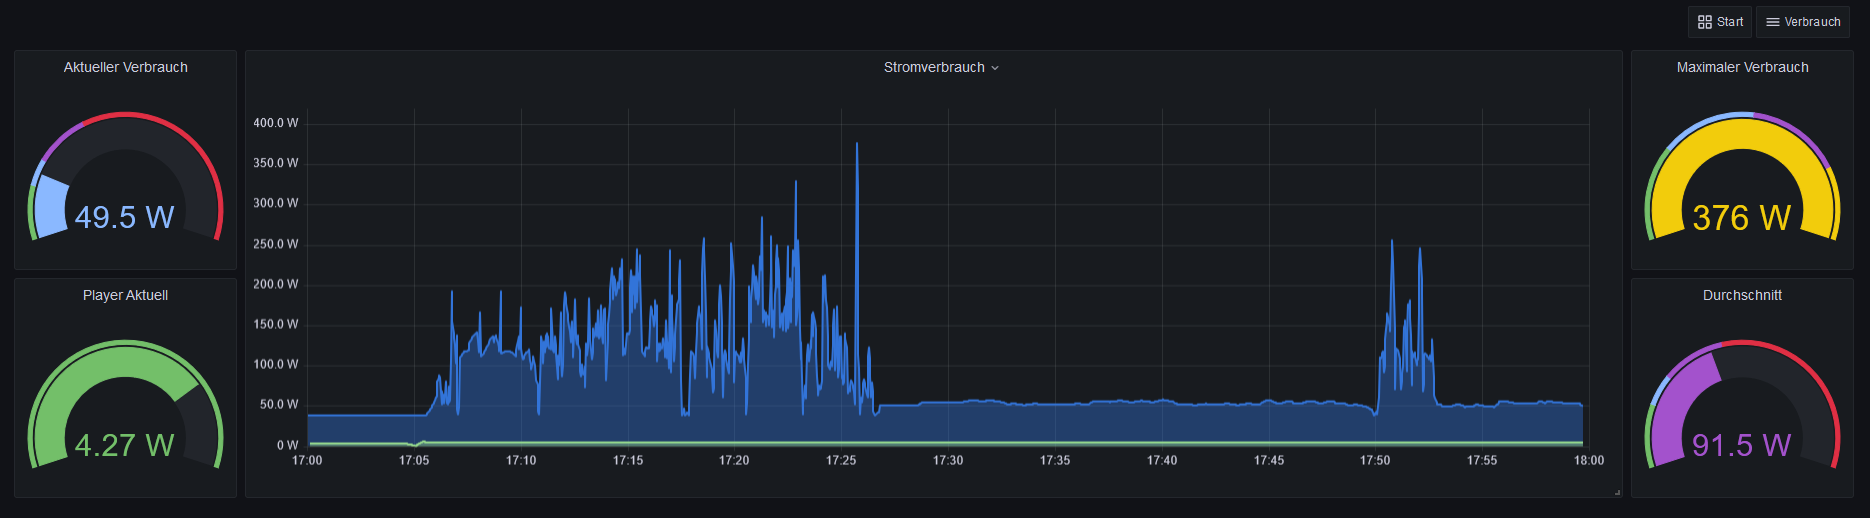Click the Player Aktuell panel title
The width and height of the screenshot is (1870, 518).
tap(126, 295)
